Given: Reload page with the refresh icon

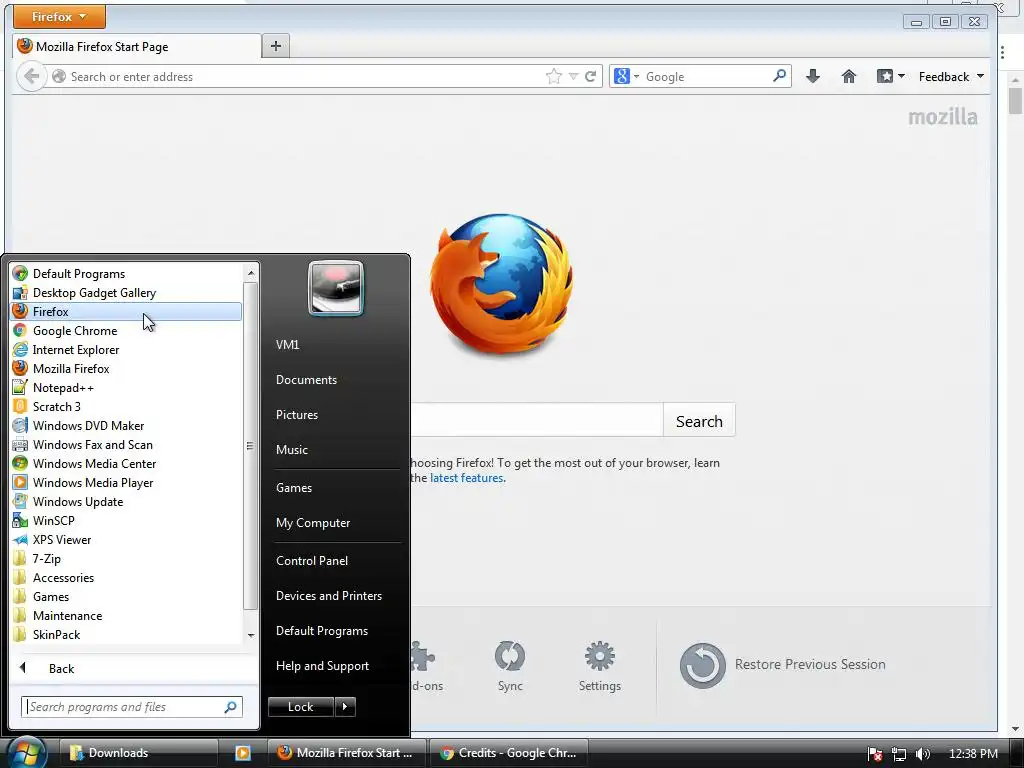Looking at the screenshot, I should click(x=590, y=76).
